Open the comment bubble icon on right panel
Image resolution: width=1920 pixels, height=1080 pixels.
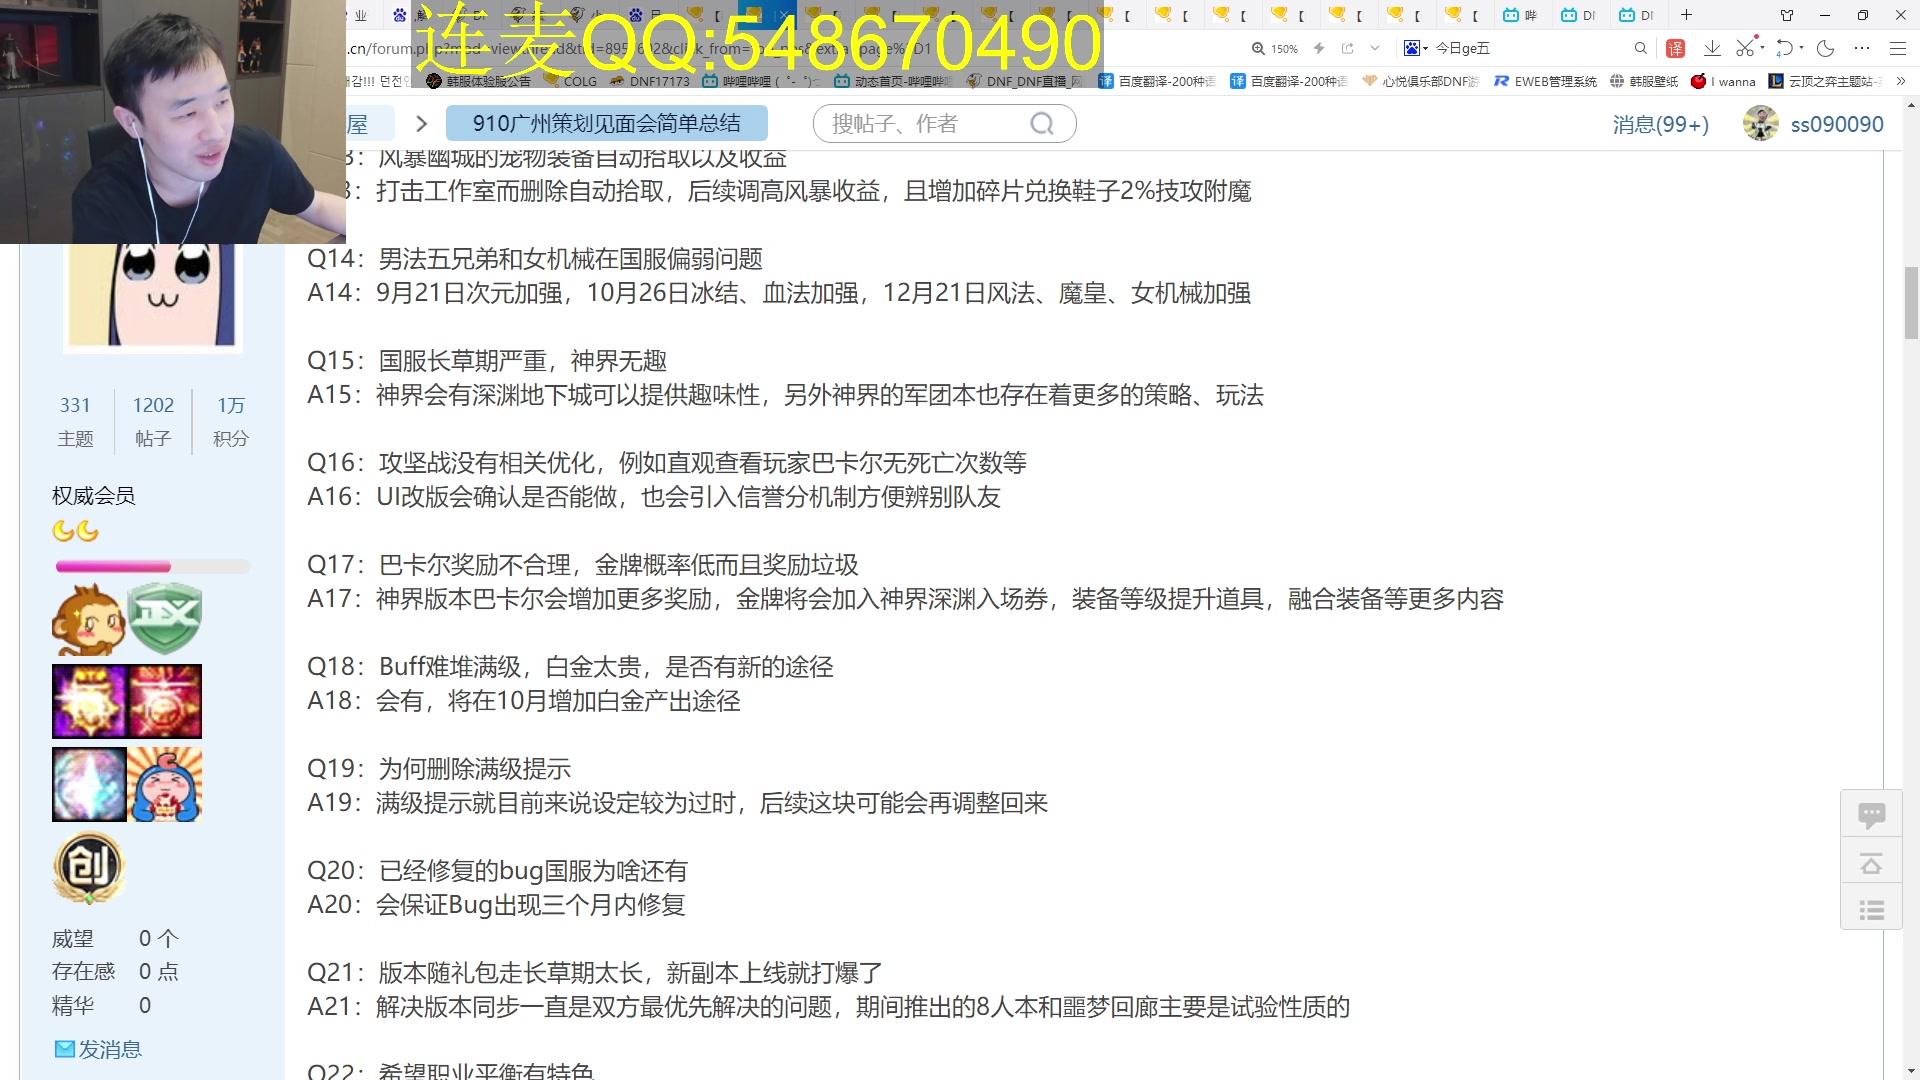1871,813
